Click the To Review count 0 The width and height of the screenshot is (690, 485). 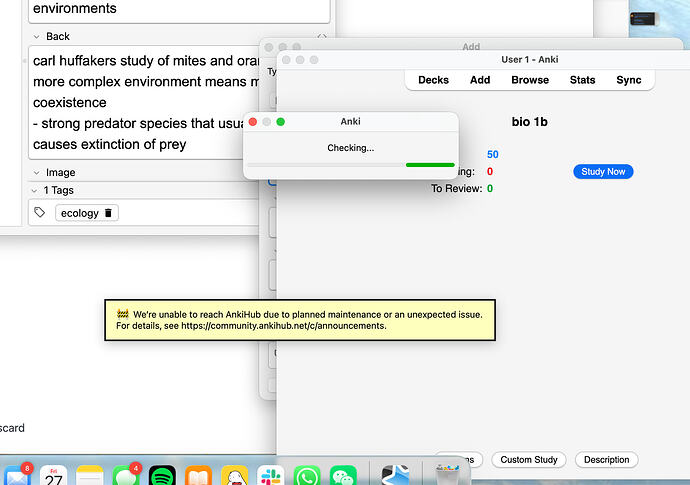tap(490, 188)
